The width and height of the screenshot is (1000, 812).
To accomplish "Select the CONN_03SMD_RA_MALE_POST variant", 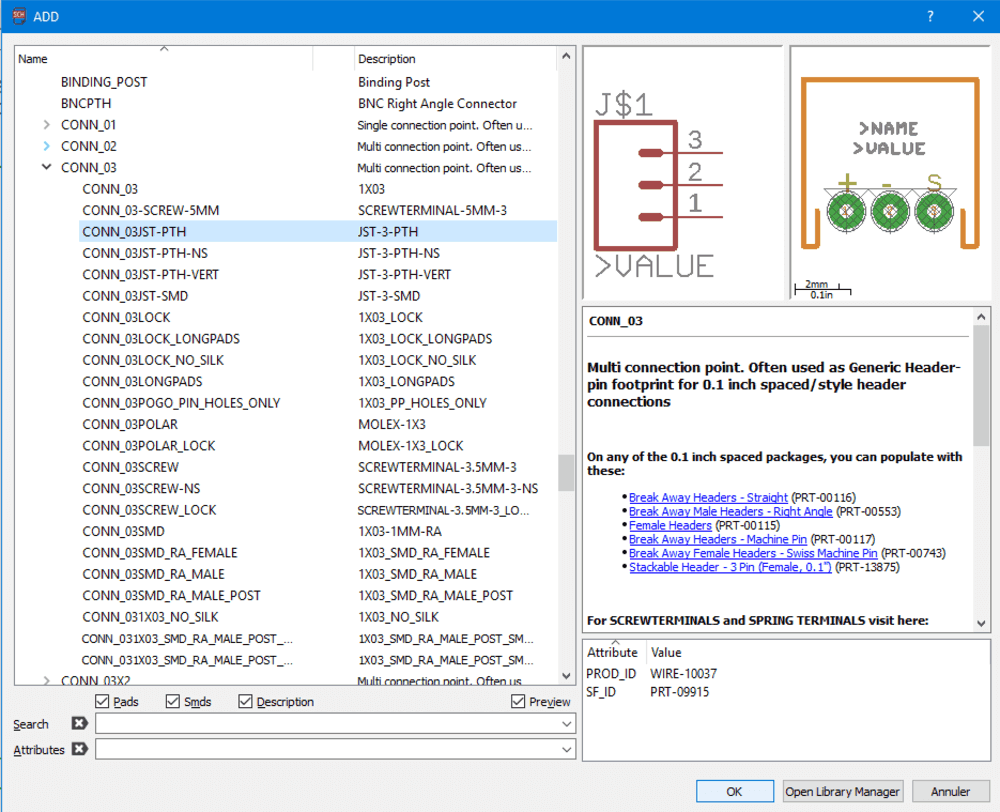I will pos(172,596).
